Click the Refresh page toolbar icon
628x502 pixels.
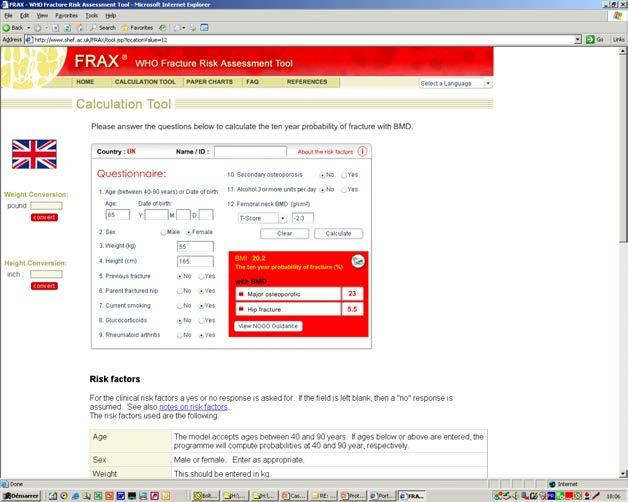pos(68,28)
